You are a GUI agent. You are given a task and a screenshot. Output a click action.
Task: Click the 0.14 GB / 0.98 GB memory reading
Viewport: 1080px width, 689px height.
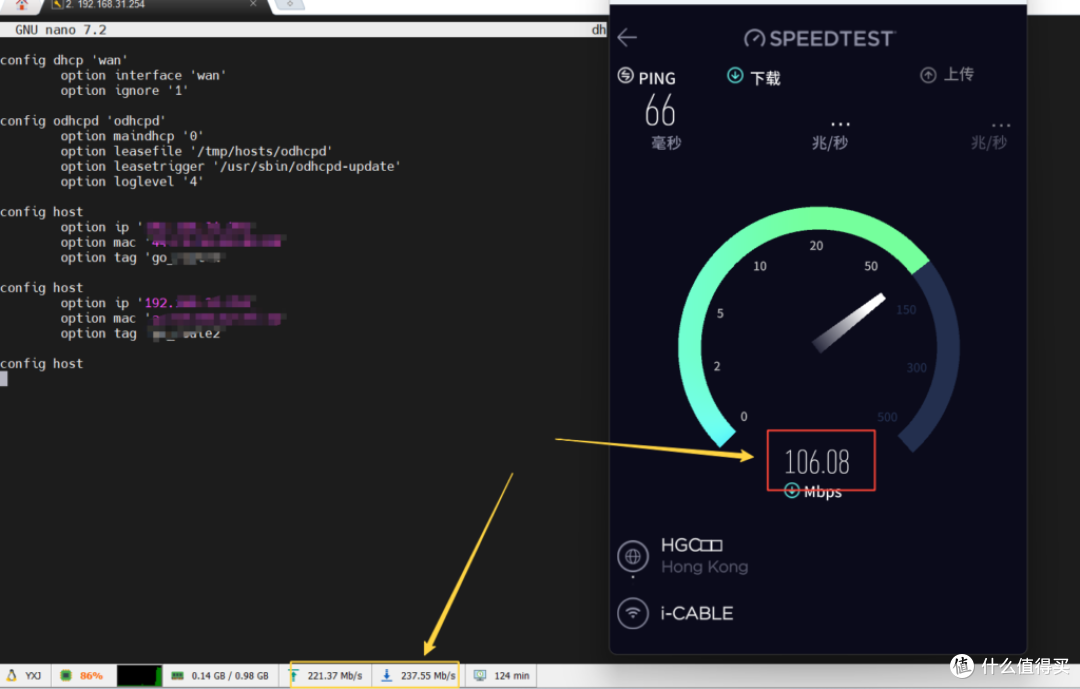[x=230, y=676]
